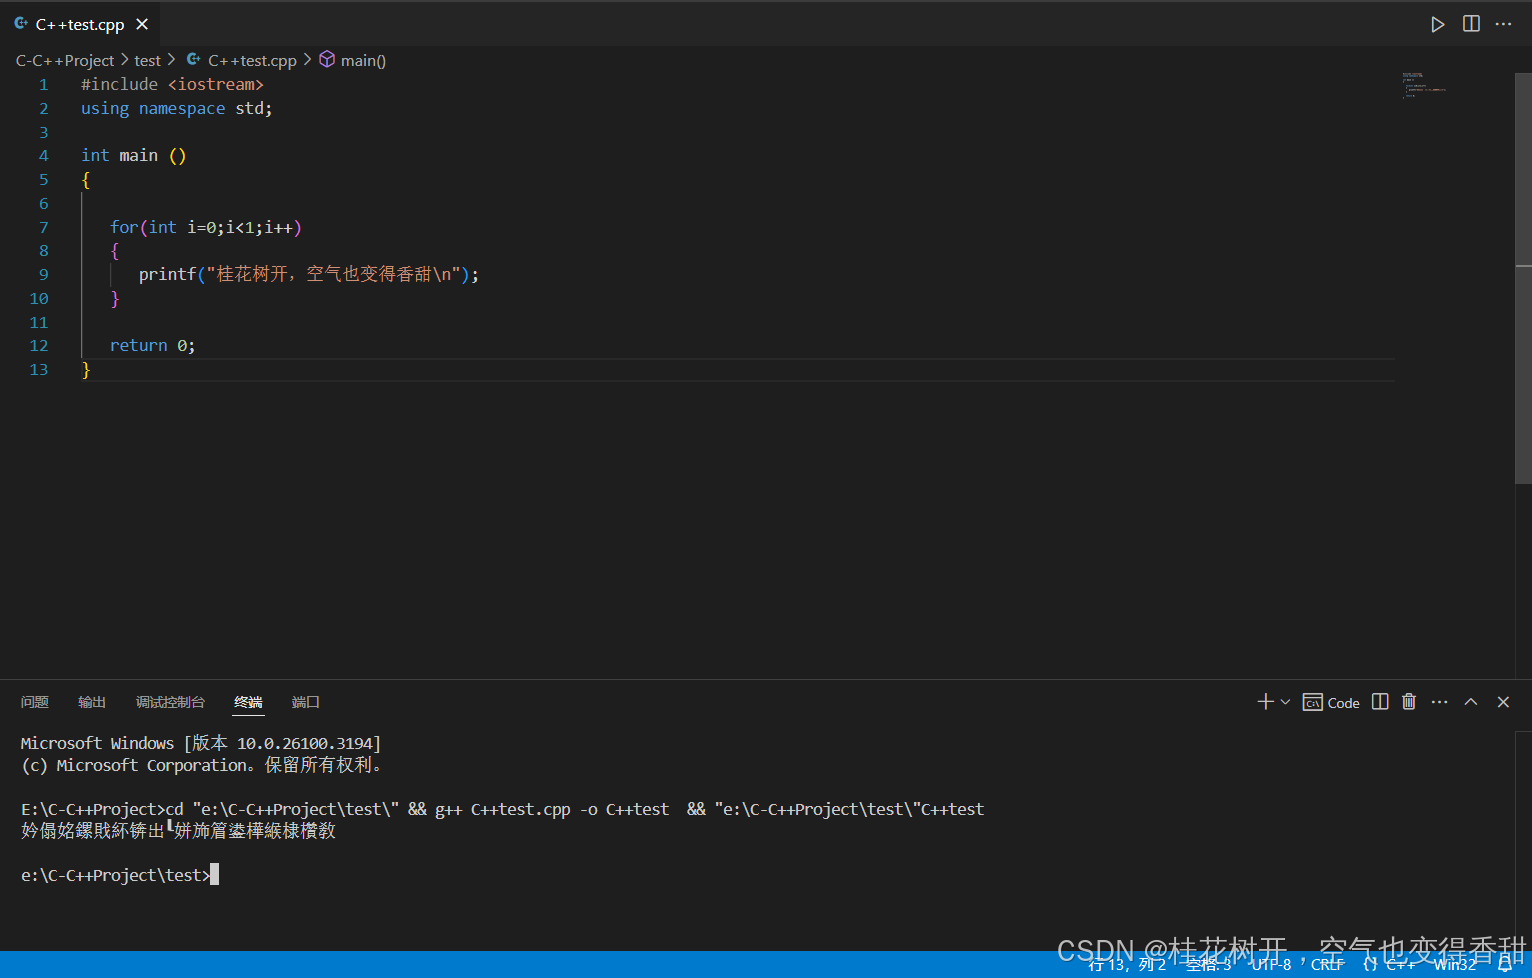Click the 'using namespace std;' line

coord(177,108)
